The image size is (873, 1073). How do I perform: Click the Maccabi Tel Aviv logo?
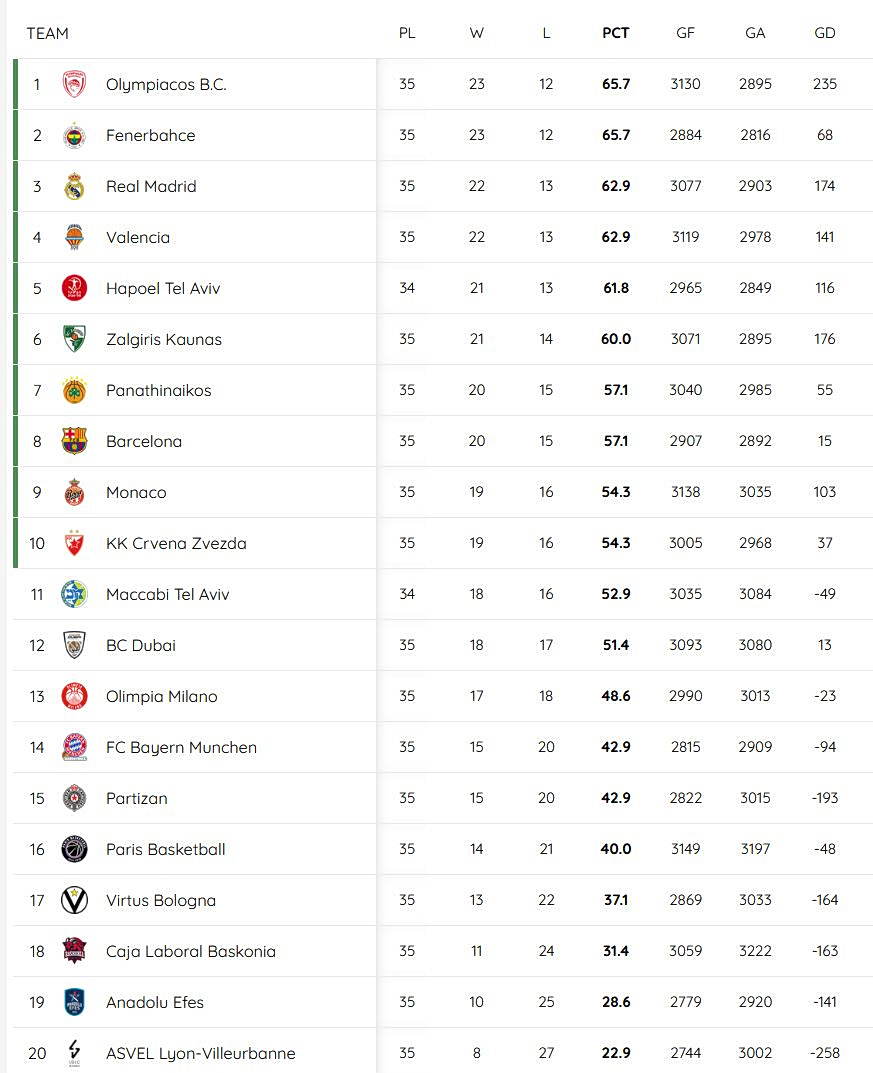click(74, 595)
